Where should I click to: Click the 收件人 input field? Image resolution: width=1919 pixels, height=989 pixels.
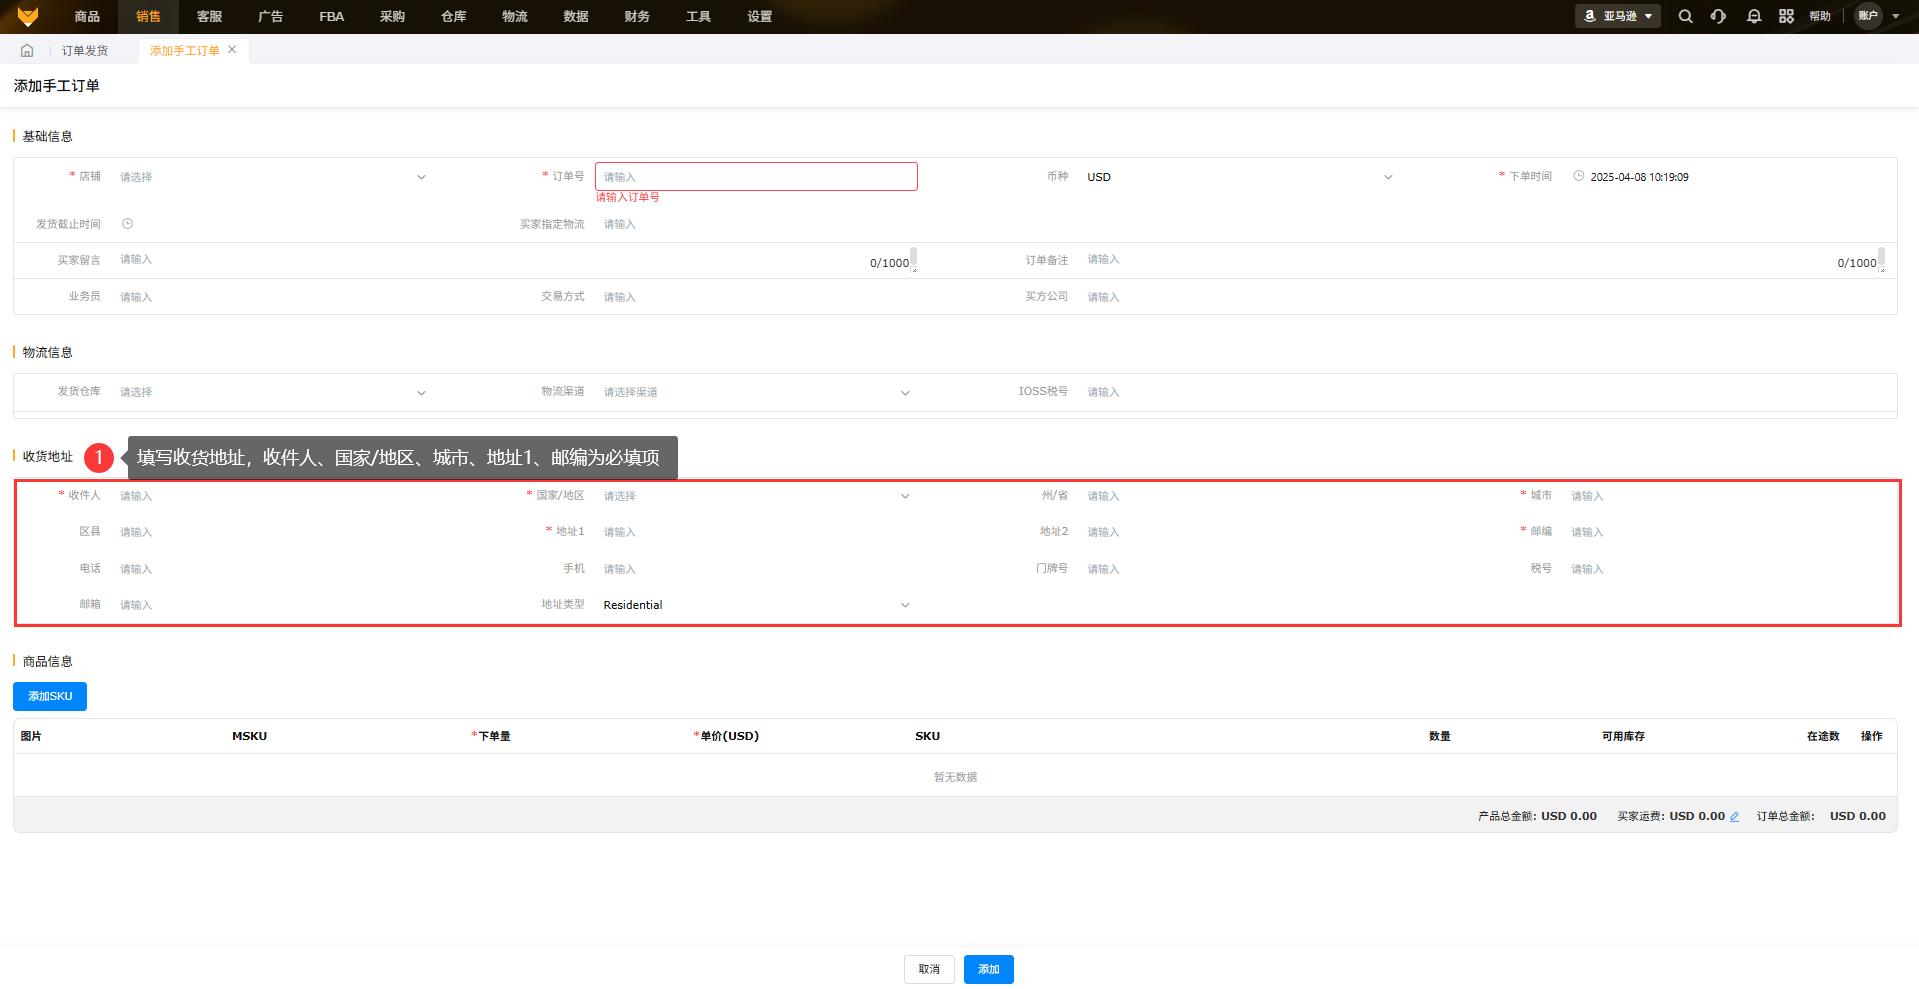(273, 496)
